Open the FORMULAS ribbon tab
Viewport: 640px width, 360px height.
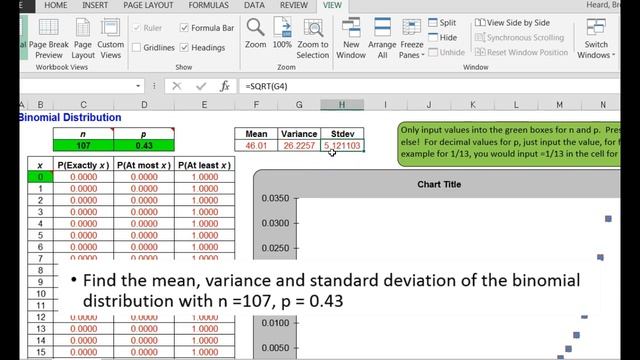point(208,5)
